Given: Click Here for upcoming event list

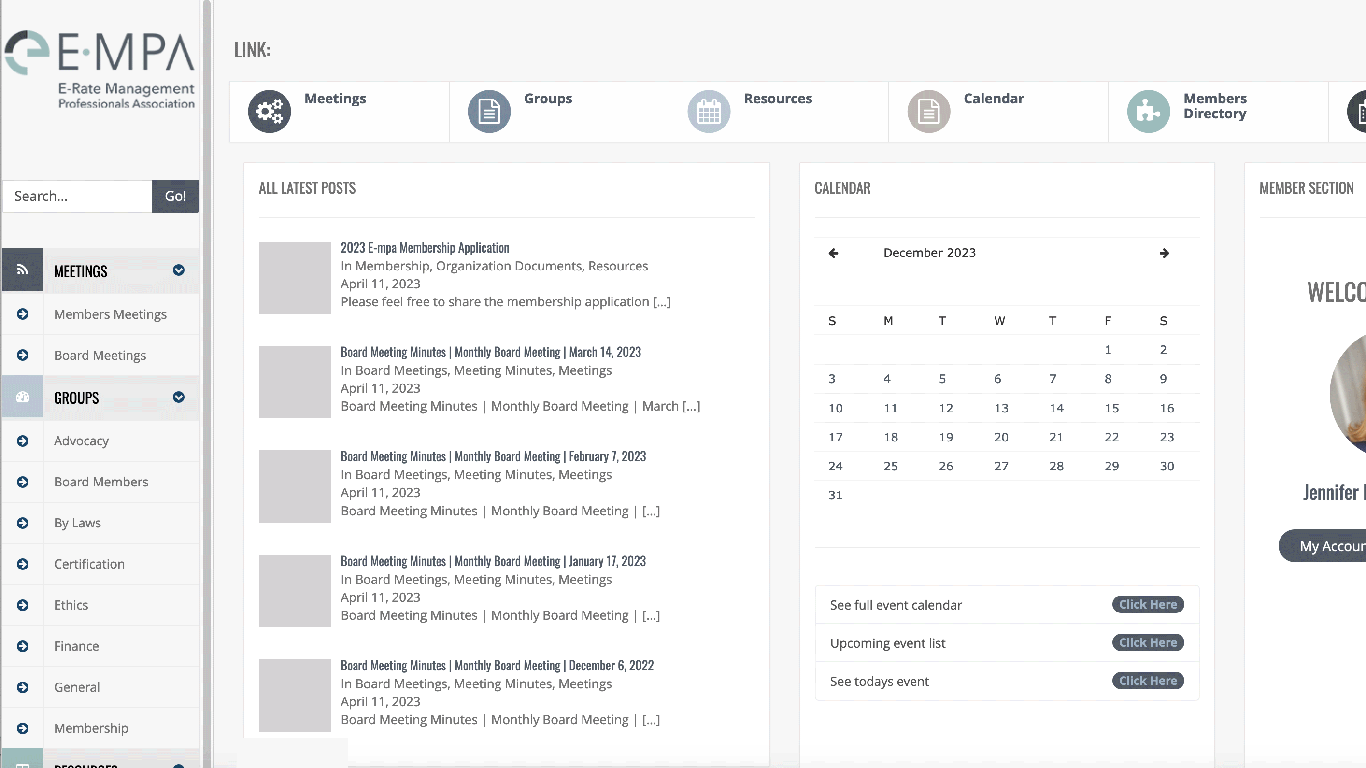Looking at the screenshot, I should tap(1148, 643).
